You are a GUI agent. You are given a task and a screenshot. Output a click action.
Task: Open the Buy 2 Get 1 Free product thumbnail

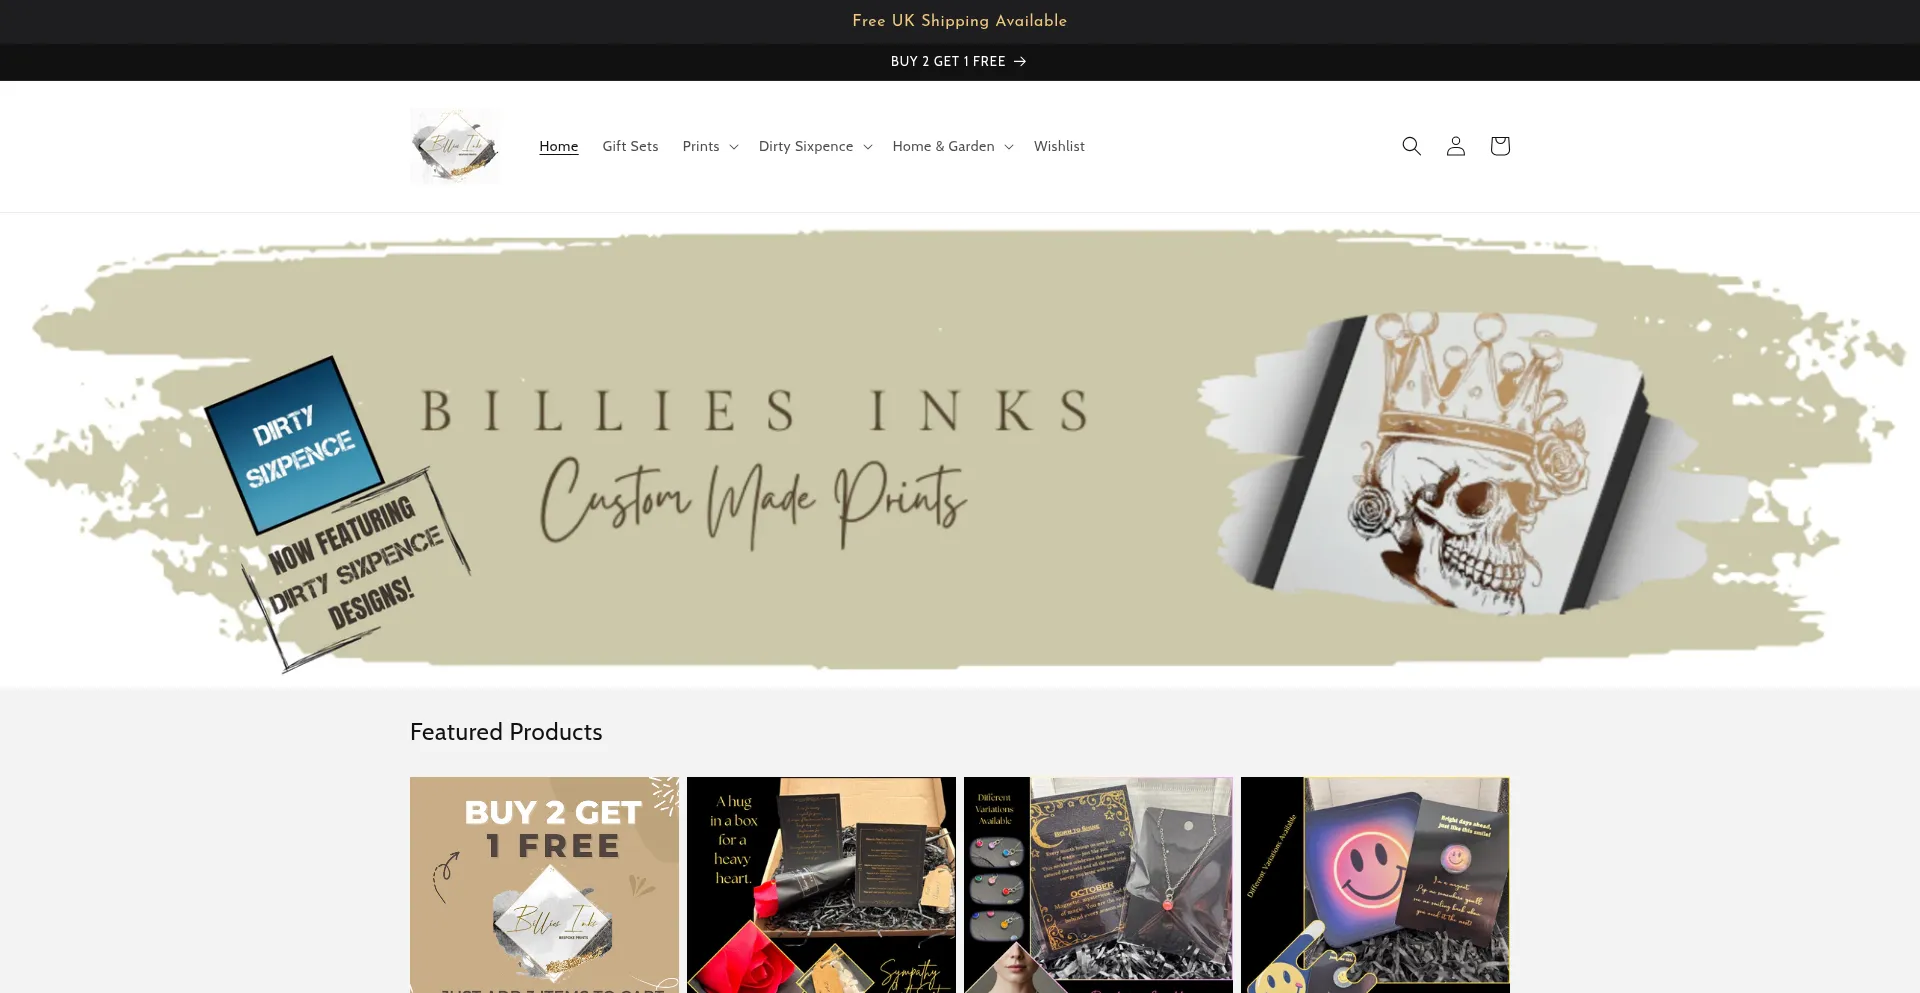pos(544,885)
